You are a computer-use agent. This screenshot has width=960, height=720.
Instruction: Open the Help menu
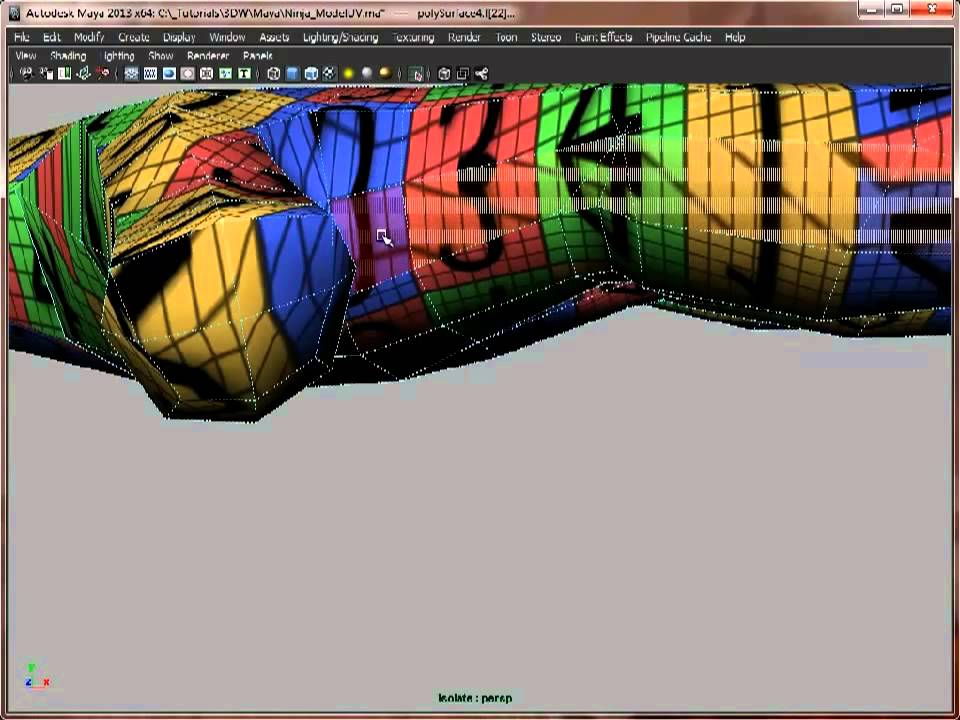pyautogui.click(x=735, y=37)
